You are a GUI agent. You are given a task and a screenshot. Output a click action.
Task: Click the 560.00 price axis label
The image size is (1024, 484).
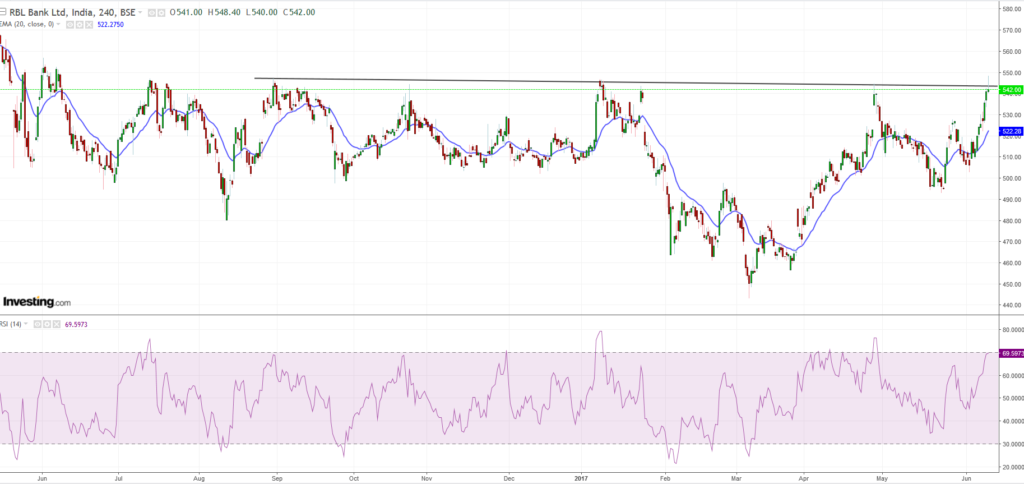click(1010, 52)
